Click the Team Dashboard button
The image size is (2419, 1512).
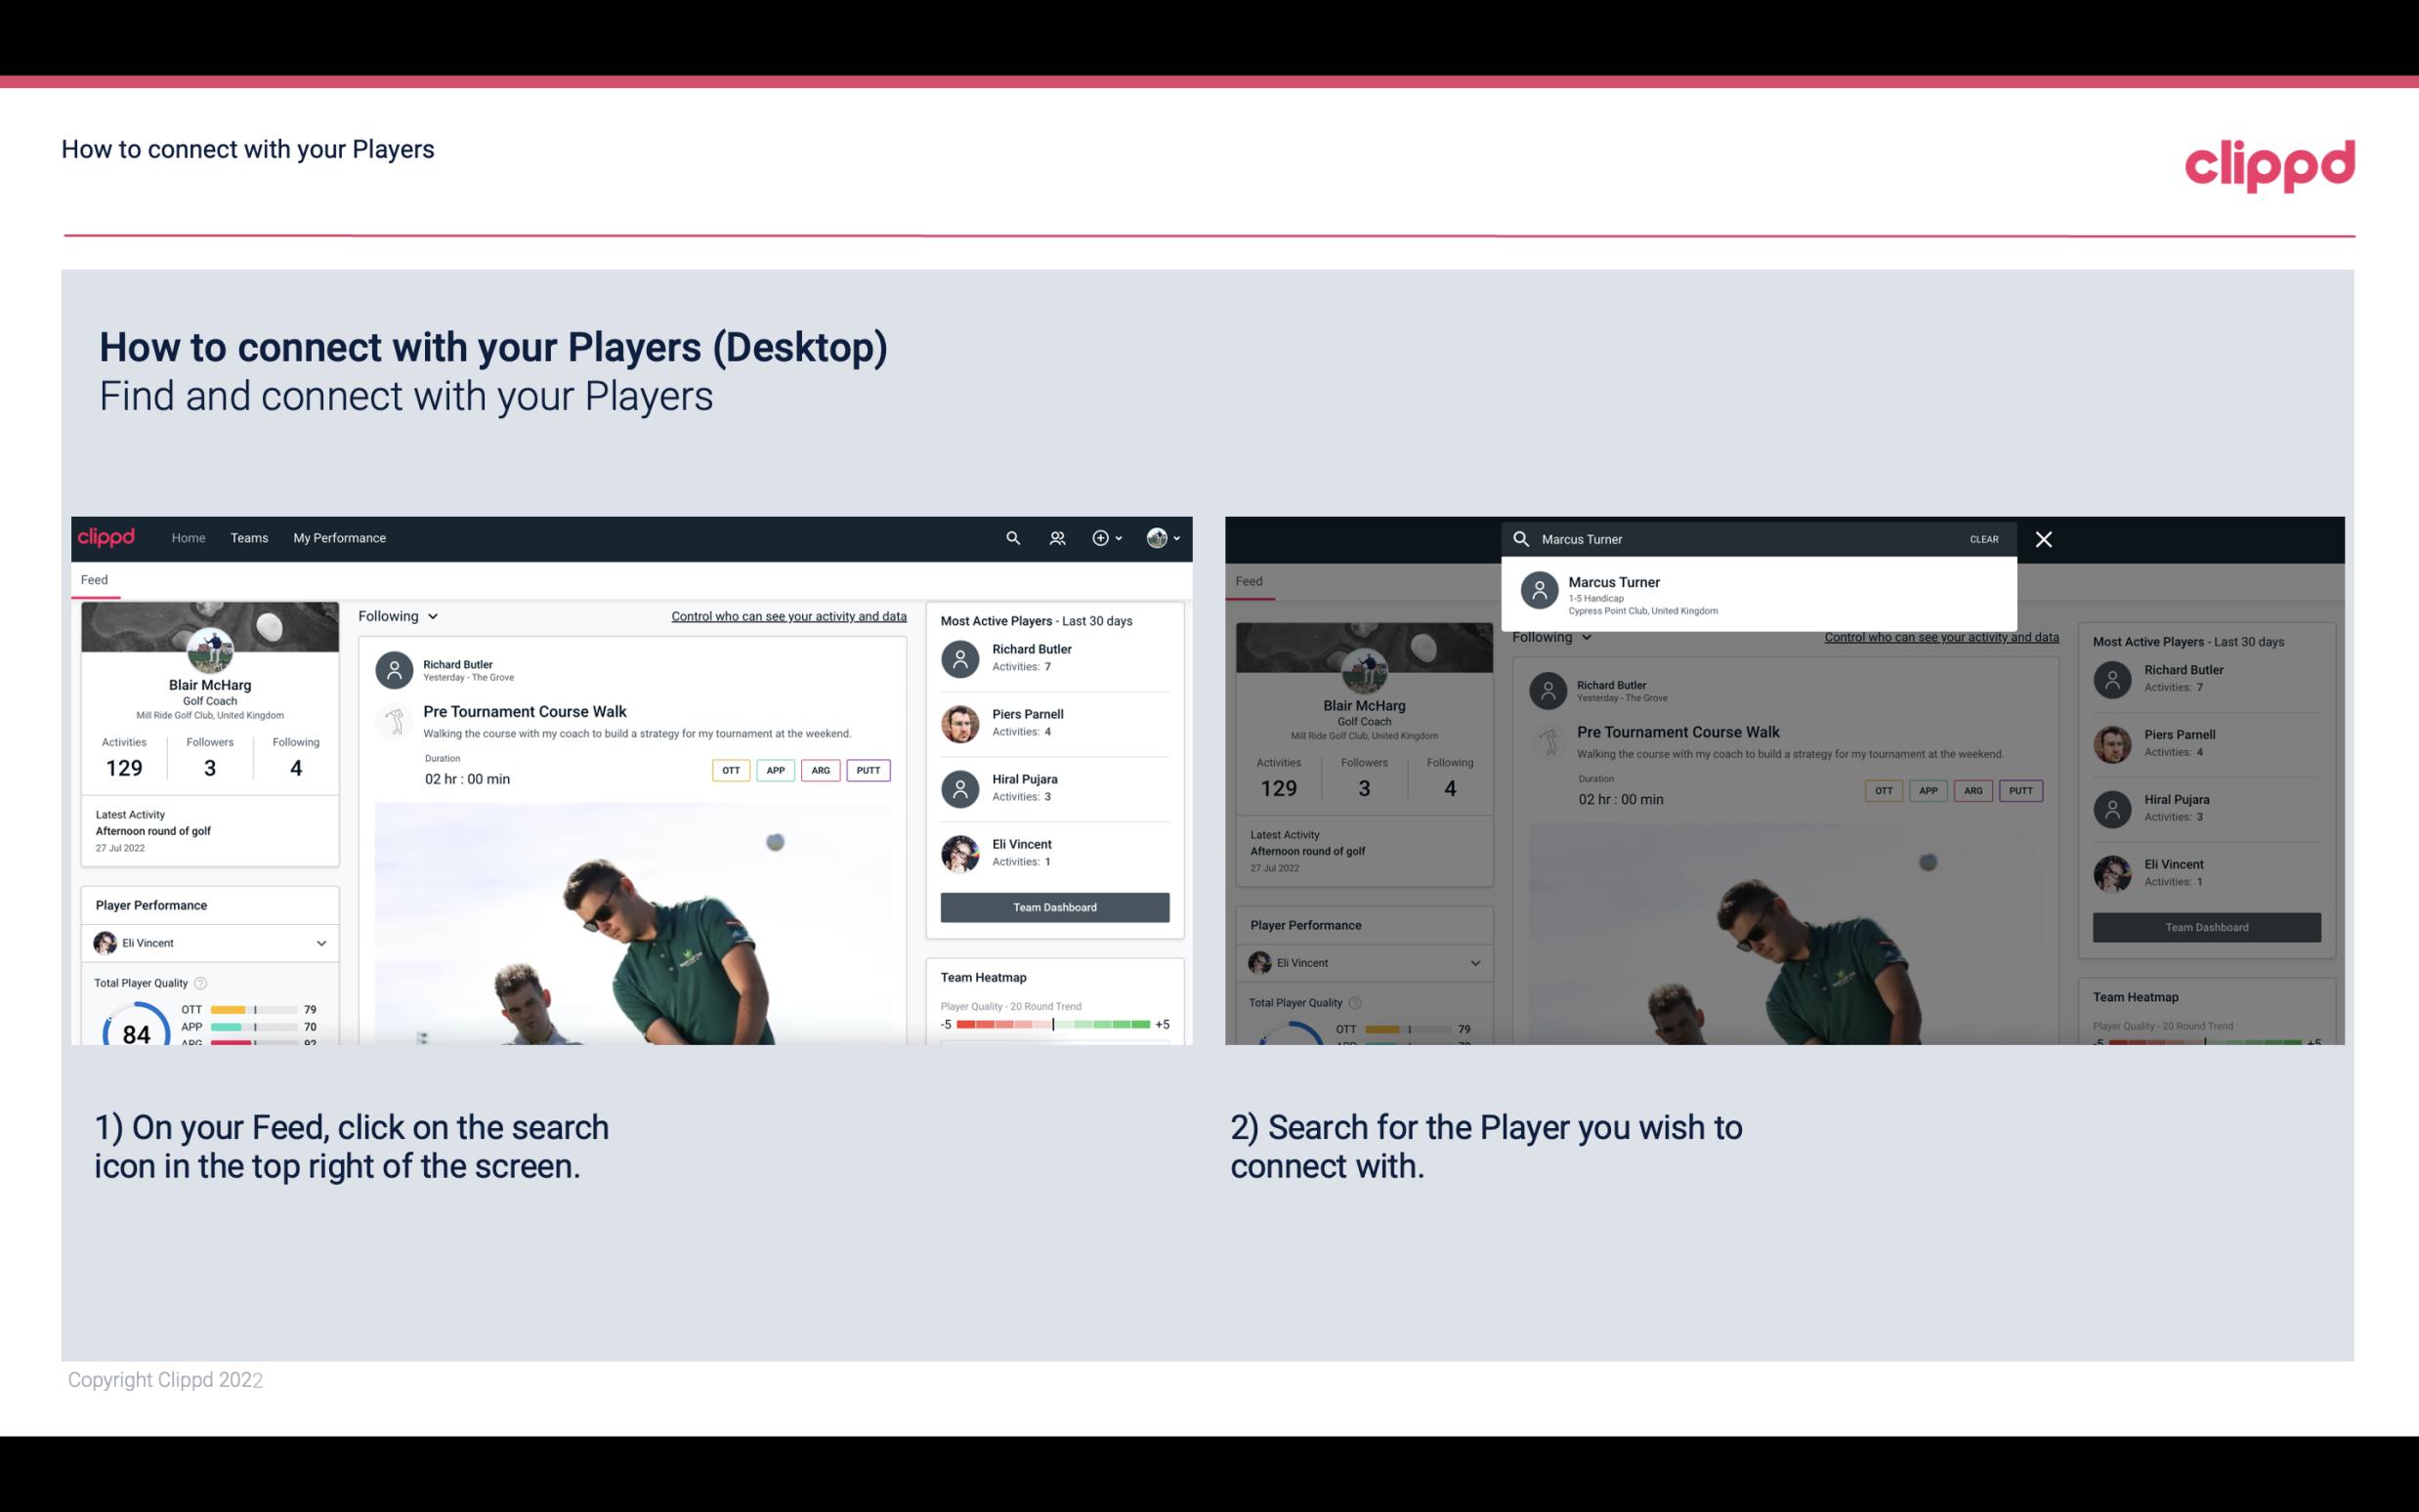1053,905
